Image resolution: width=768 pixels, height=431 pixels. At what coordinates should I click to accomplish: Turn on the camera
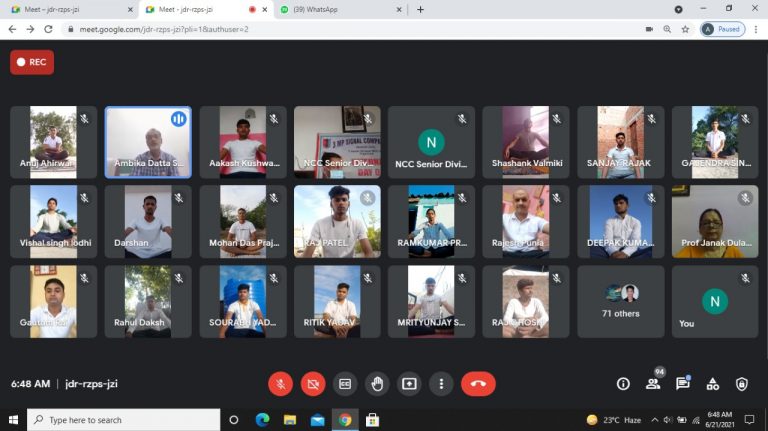313,383
